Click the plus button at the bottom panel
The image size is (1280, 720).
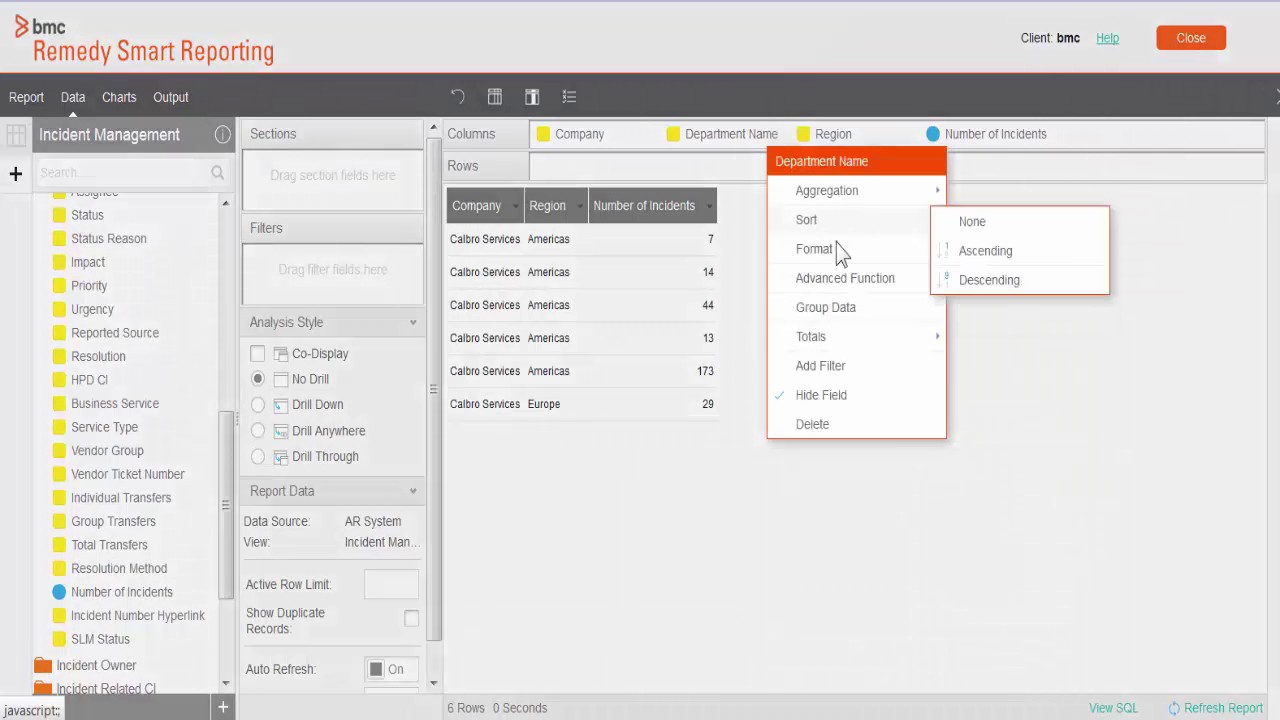click(223, 707)
